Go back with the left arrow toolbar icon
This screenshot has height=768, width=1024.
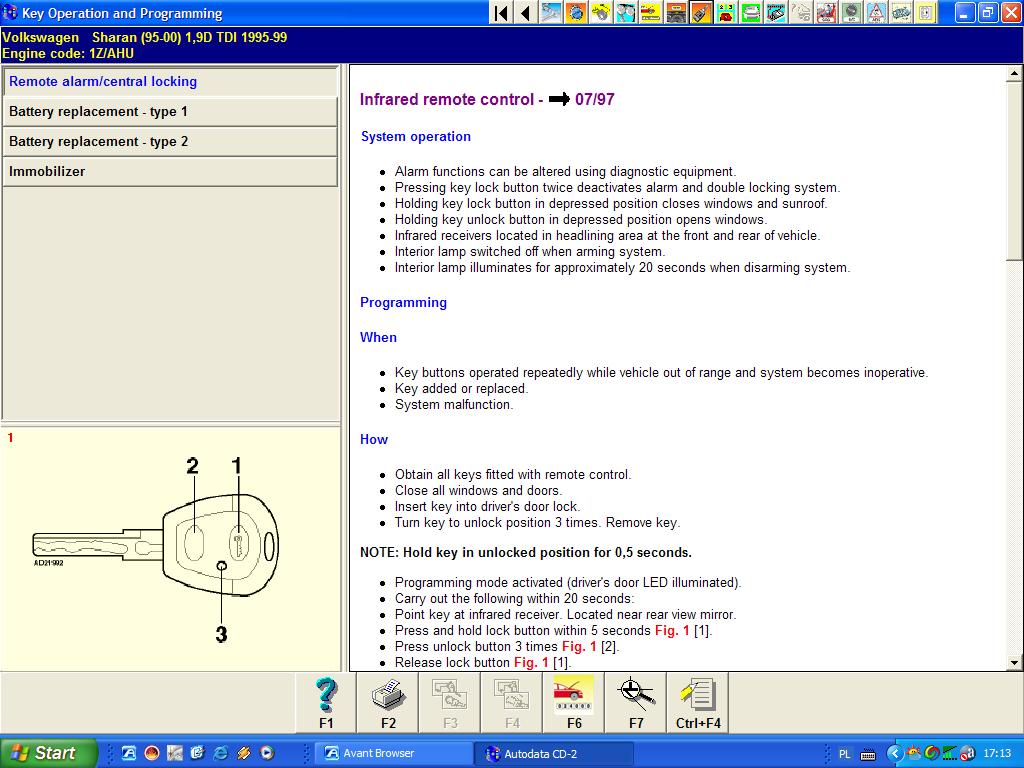(x=525, y=13)
